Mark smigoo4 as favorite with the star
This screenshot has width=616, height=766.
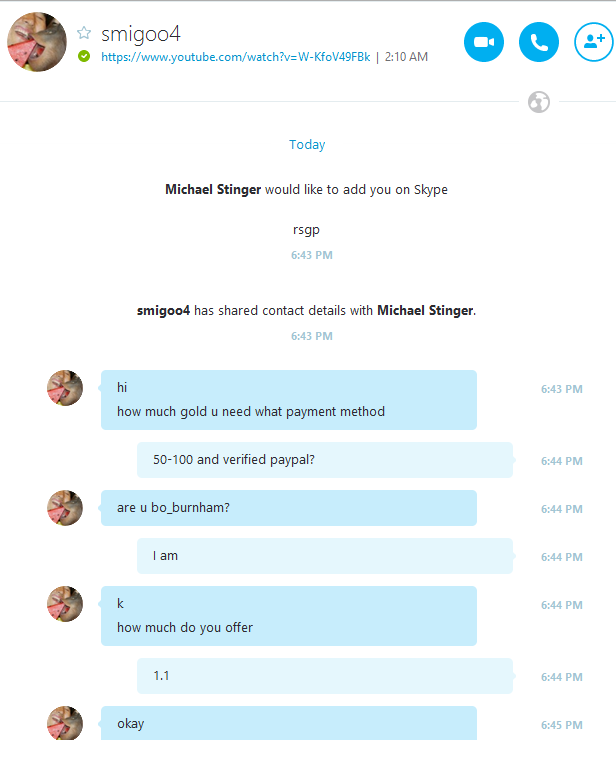coord(84,33)
